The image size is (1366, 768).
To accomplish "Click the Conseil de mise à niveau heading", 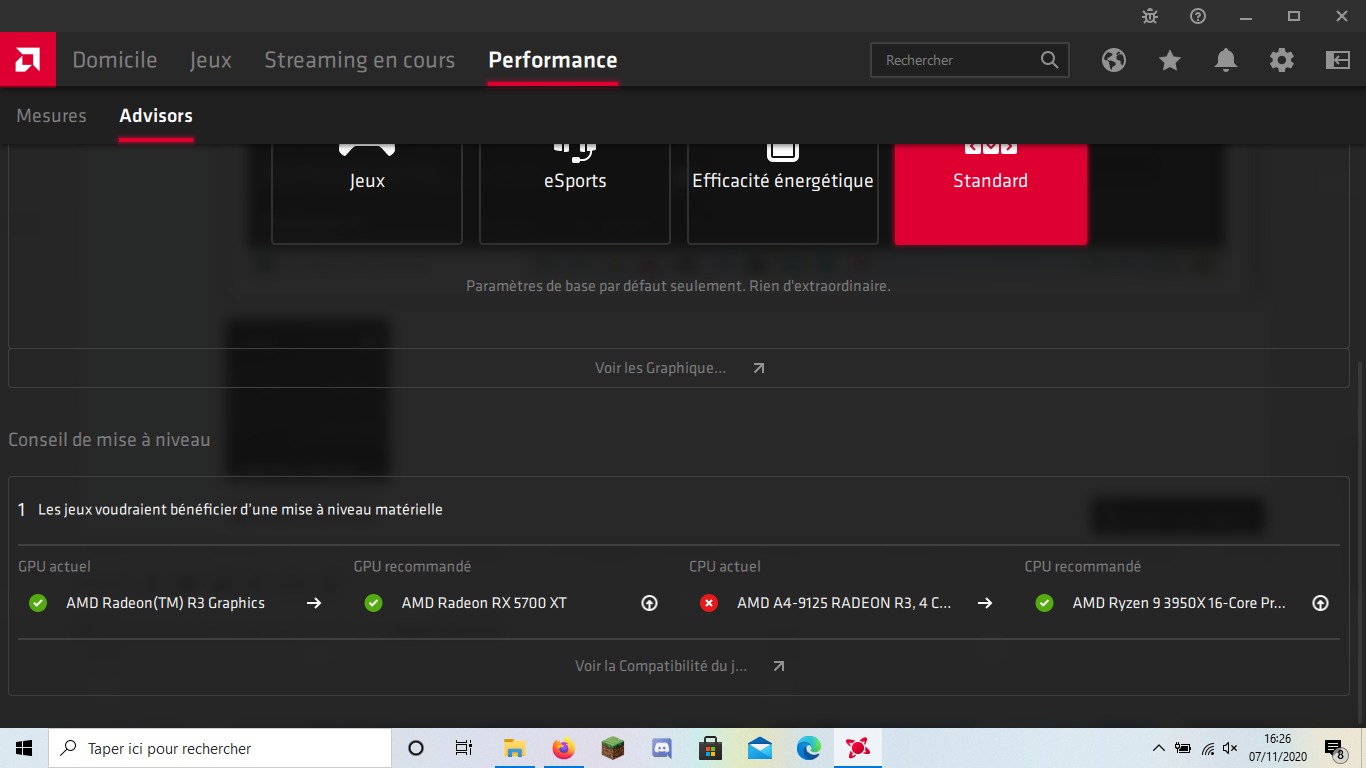I will click(109, 439).
